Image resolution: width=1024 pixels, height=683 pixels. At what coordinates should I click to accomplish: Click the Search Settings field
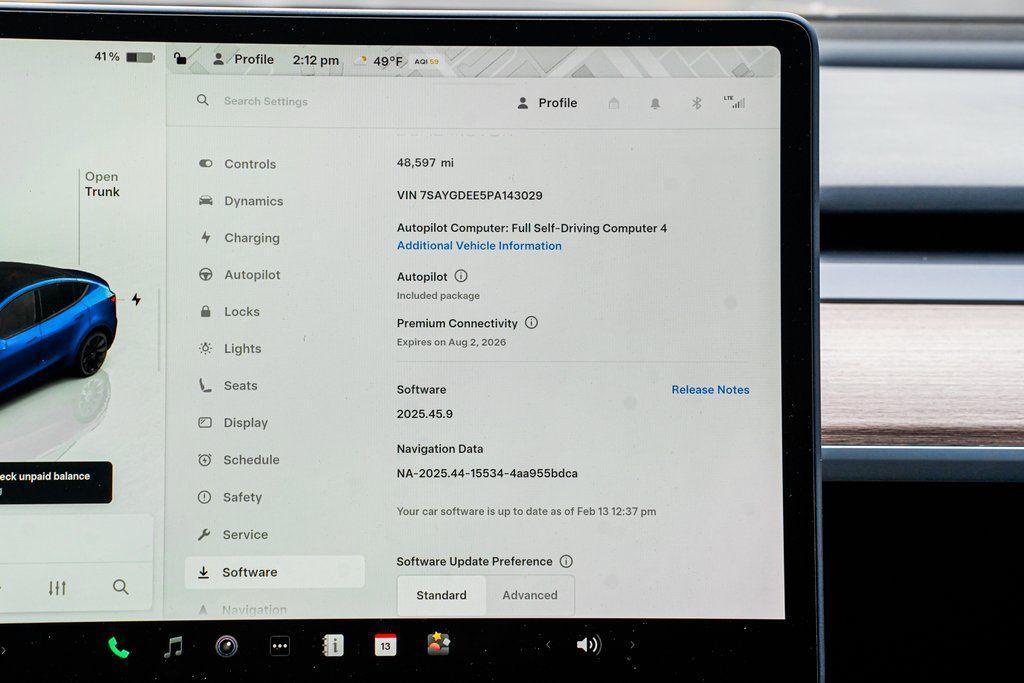[x=265, y=101]
